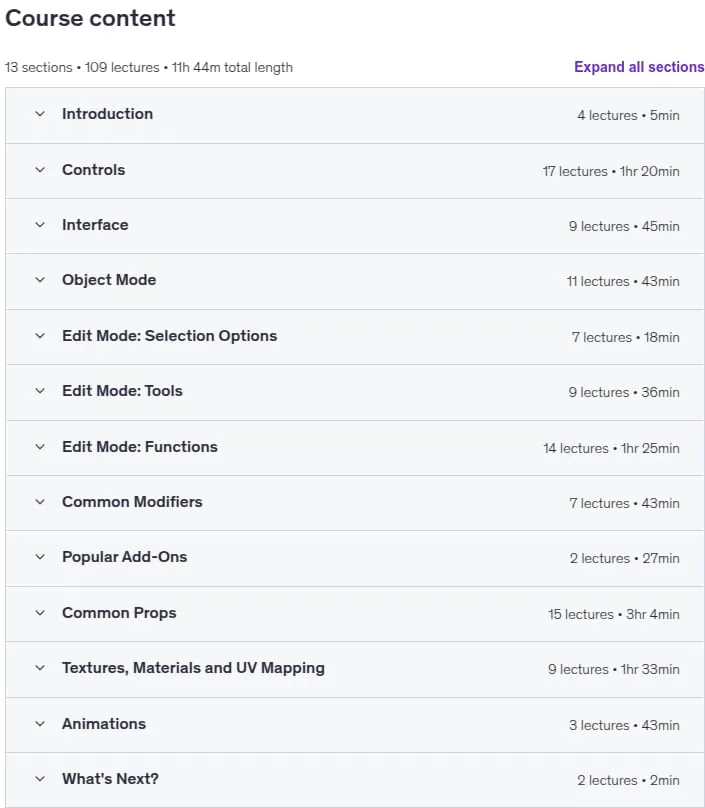Expand Edit Mode: Tools chevron arrow

pos(40,391)
